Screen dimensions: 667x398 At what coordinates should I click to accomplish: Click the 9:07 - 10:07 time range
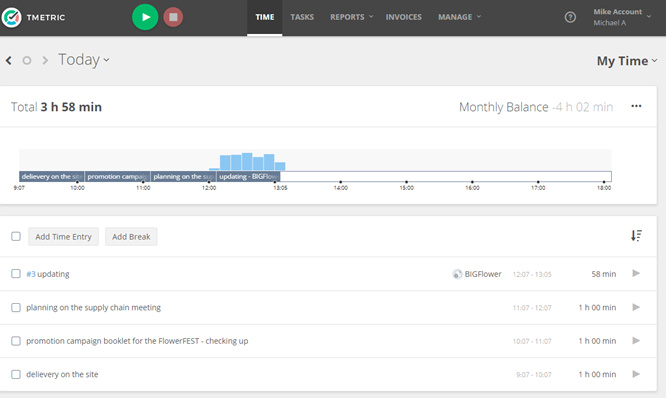(x=533, y=375)
